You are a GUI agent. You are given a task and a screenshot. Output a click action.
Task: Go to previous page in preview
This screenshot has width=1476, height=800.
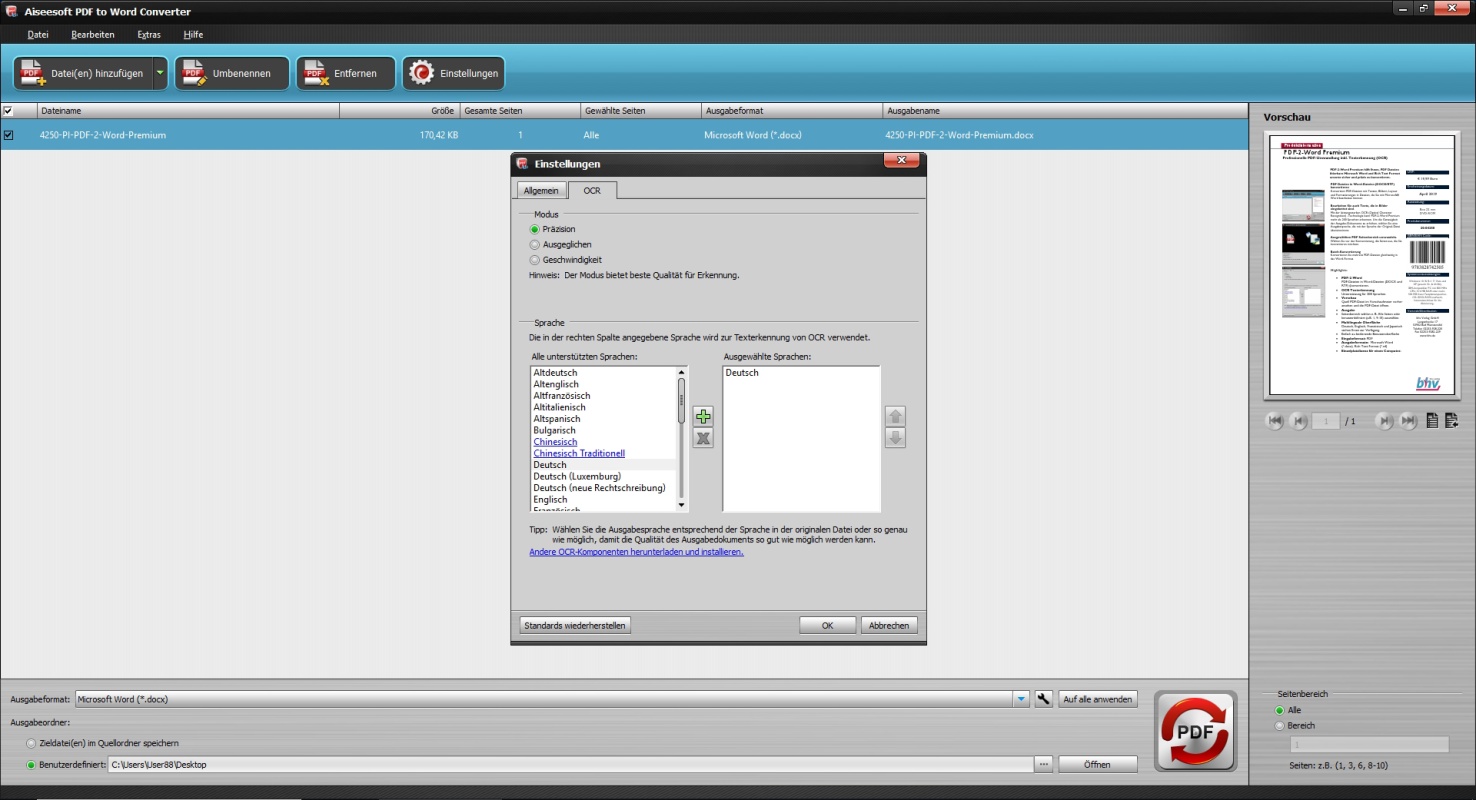pyautogui.click(x=1298, y=421)
